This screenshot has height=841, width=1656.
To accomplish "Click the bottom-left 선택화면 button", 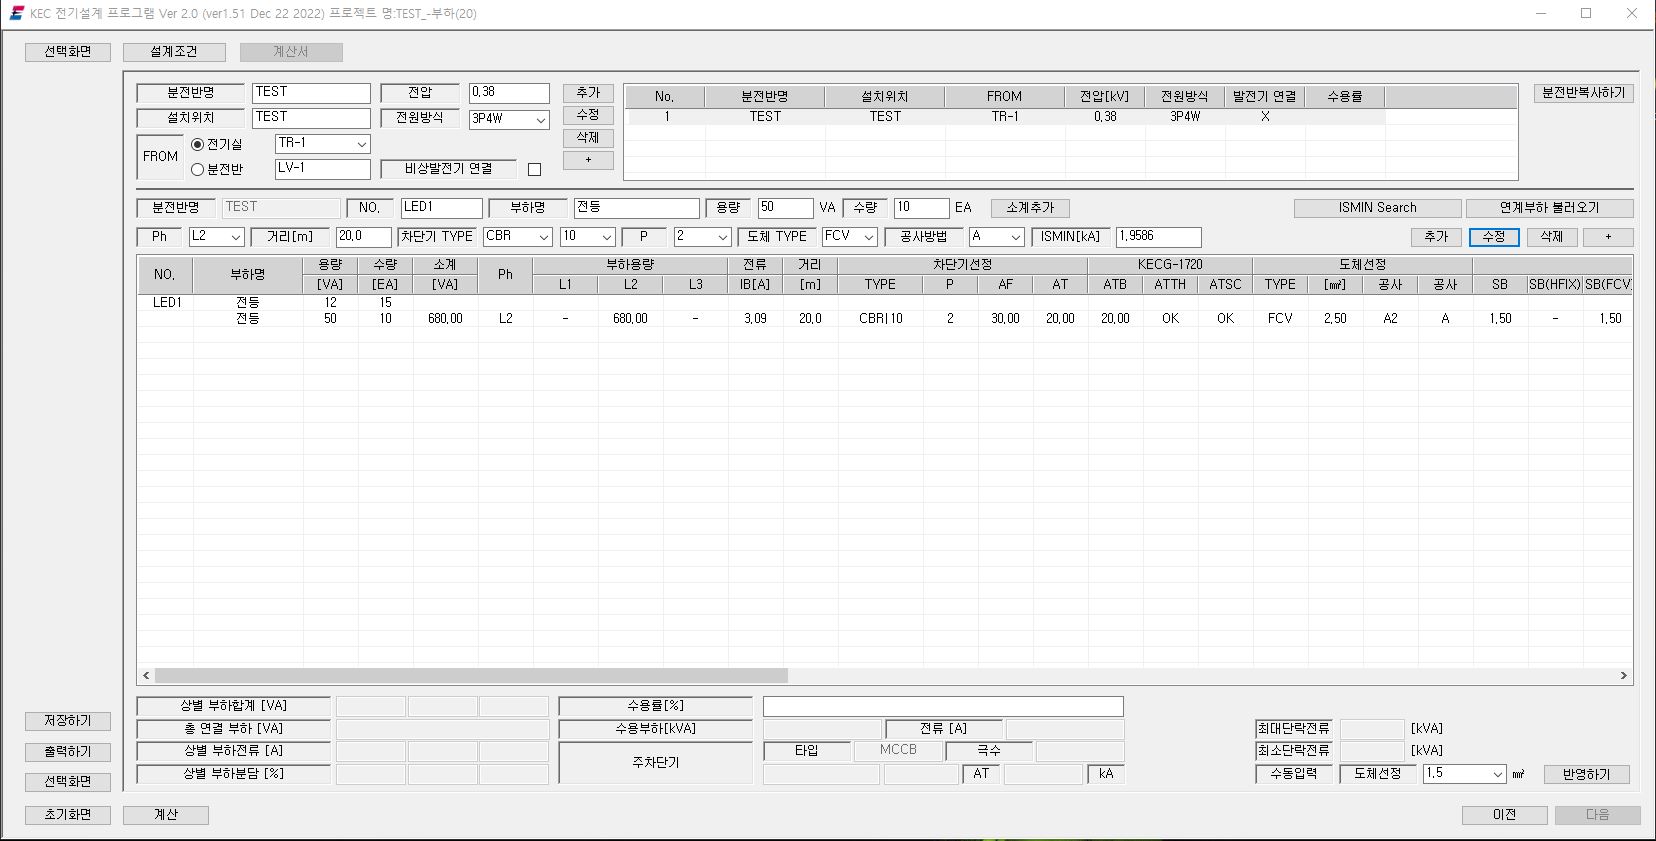I will (x=68, y=782).
